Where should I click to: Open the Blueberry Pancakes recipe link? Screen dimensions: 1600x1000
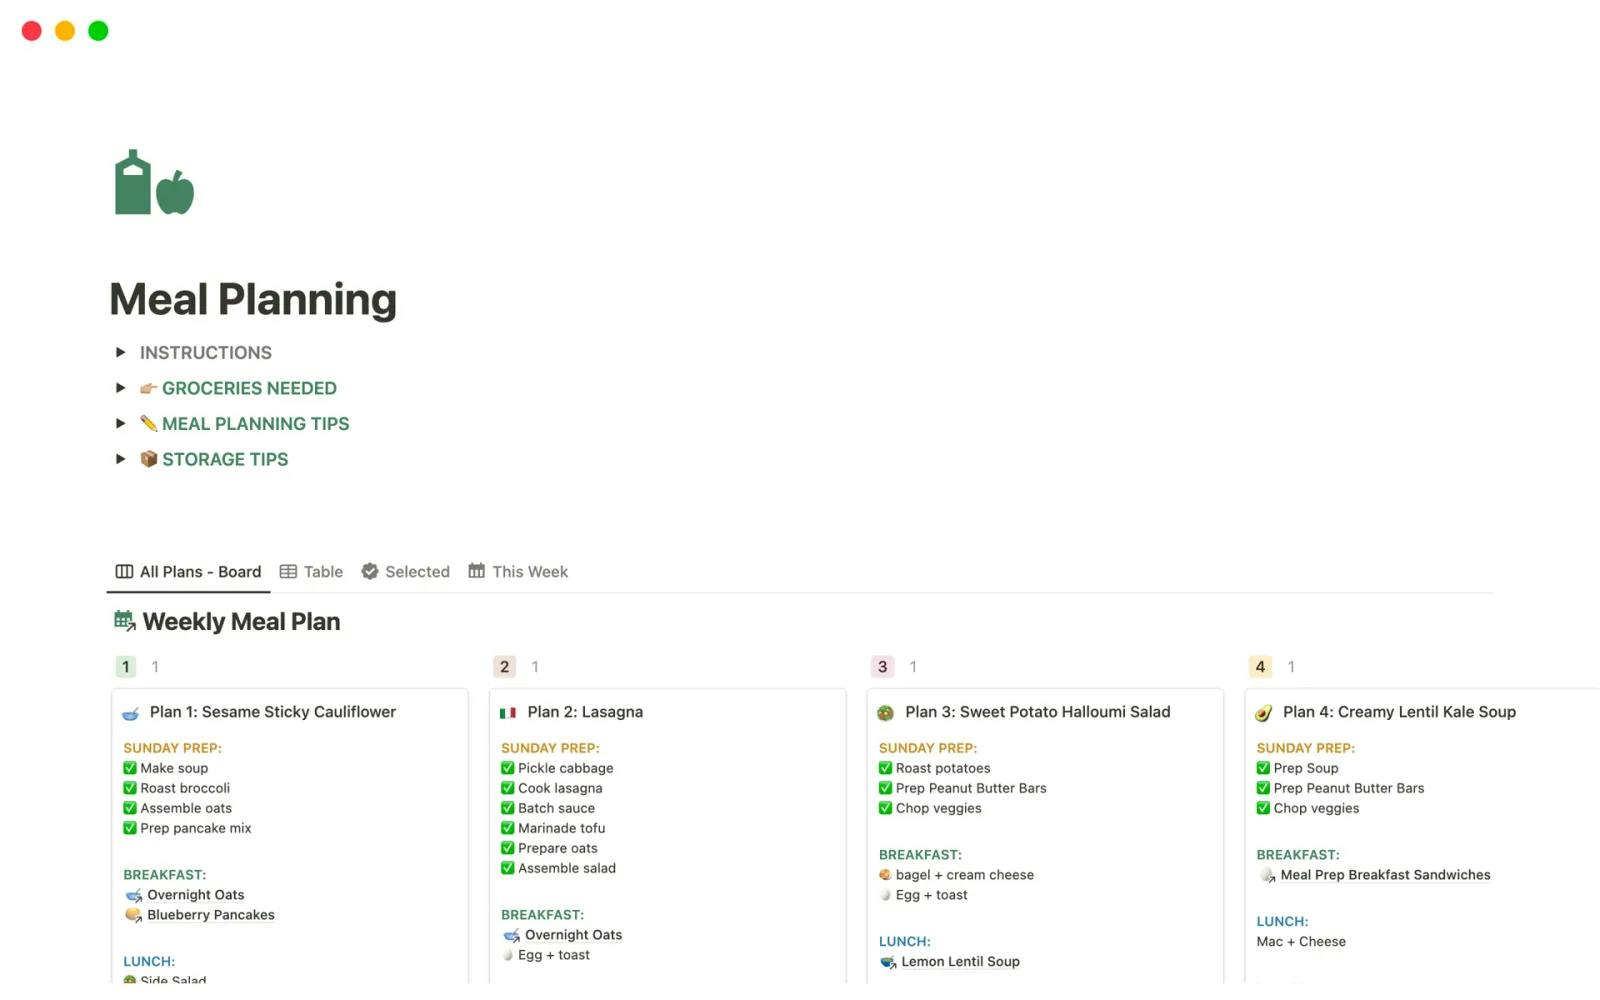click(x=211, y=916)
